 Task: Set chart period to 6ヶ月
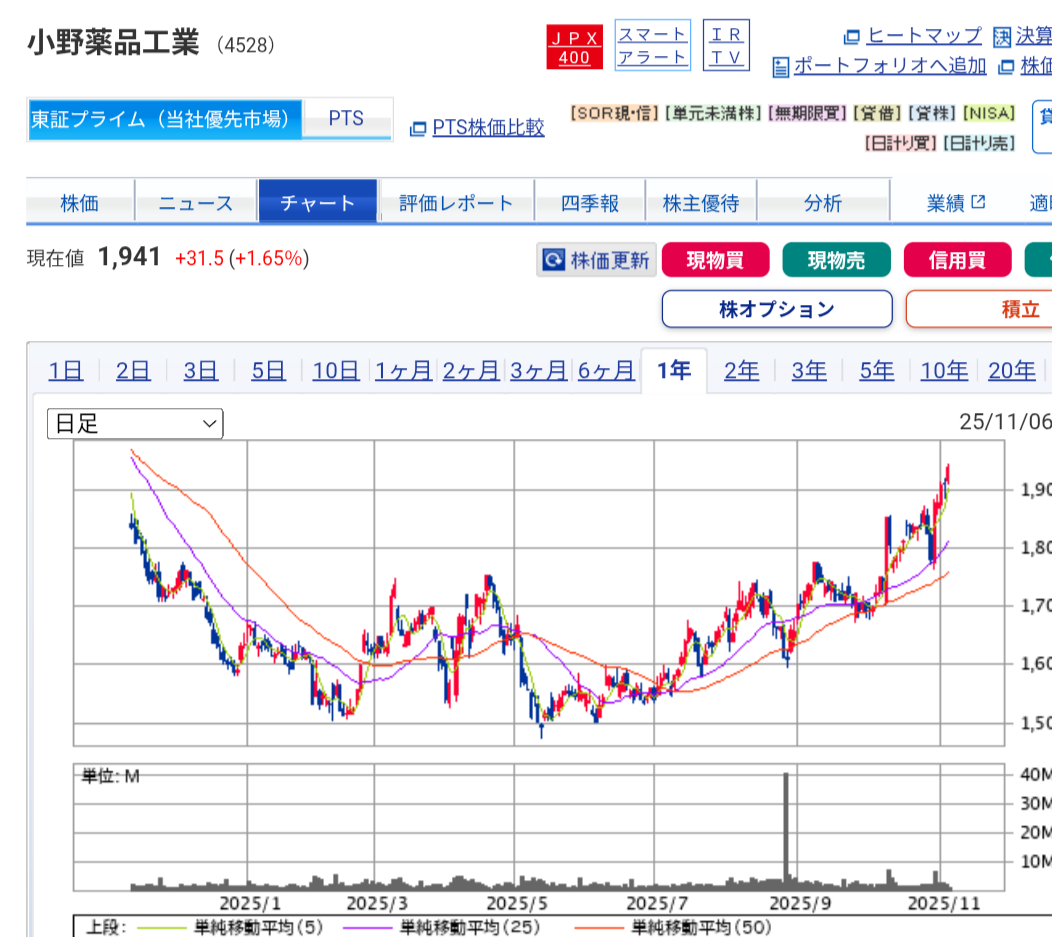pyautogui.click(x=607, y=370)
